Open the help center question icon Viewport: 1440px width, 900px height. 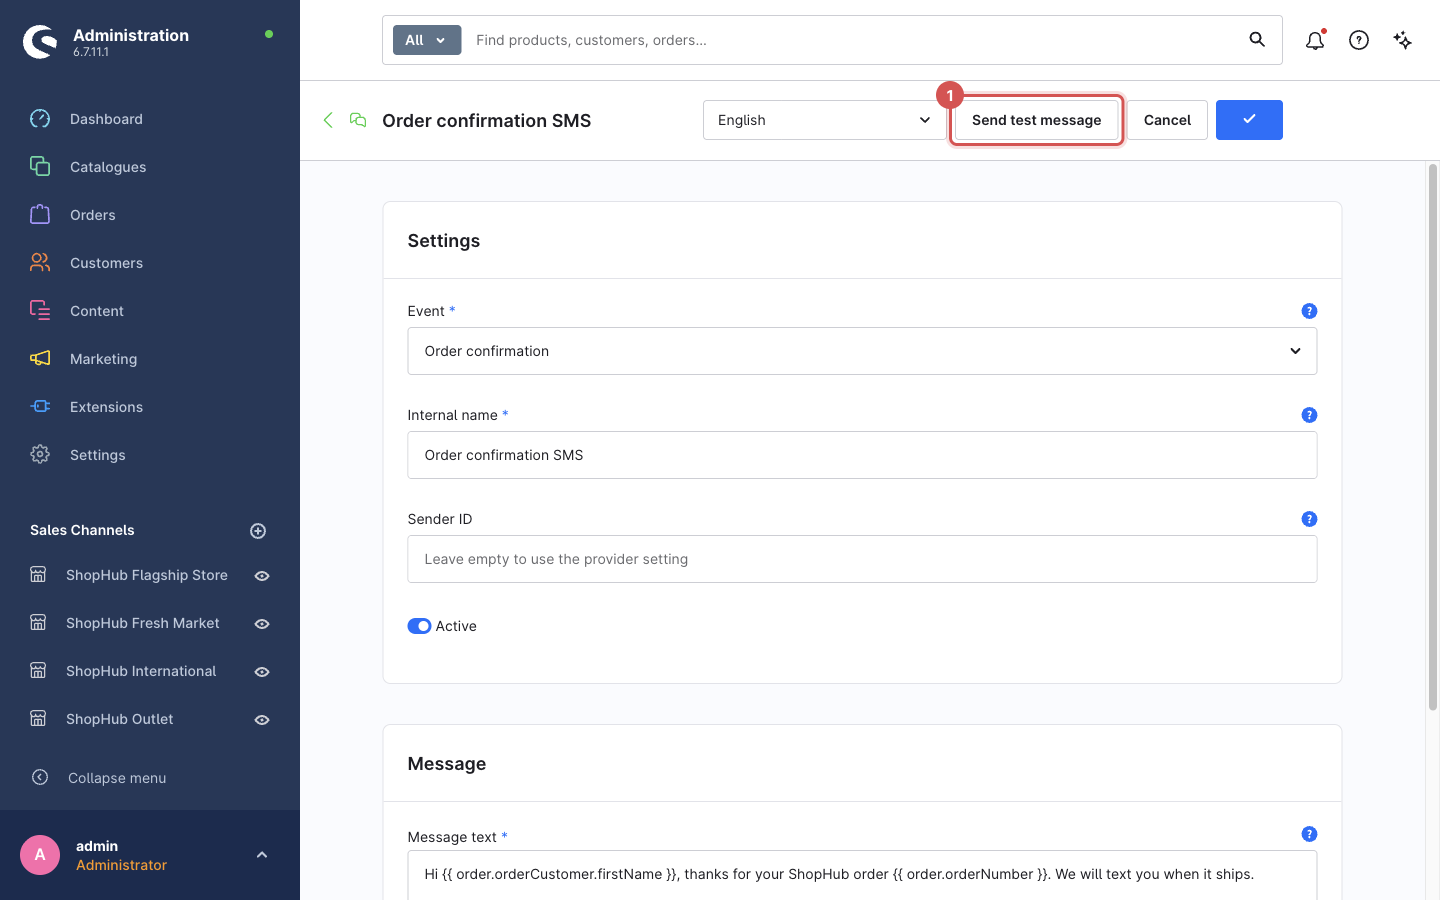tap(1359, 40)
